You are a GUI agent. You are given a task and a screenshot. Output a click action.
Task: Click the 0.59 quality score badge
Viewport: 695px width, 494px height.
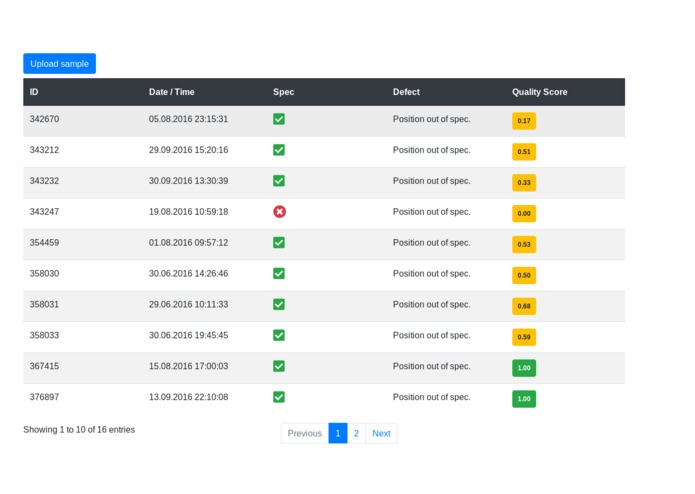(524, 337)
